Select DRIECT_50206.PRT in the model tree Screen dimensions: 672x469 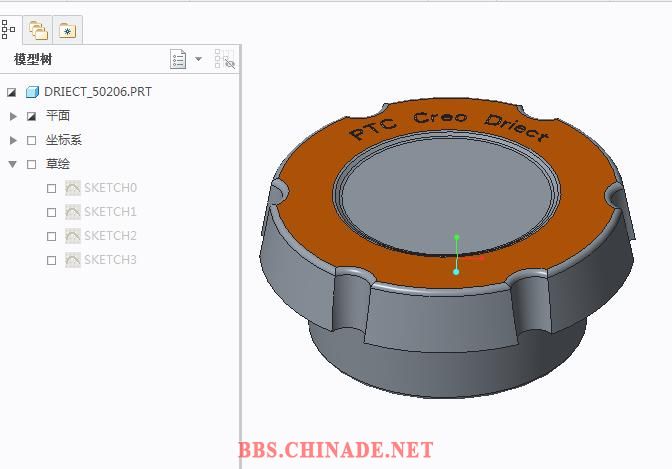[x=98, y=92]
